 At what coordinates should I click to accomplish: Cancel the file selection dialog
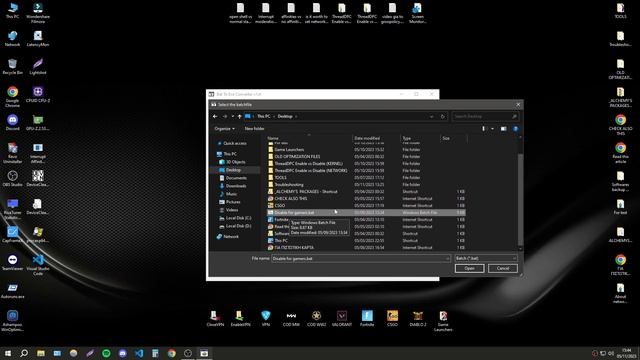pyautogui.click(x=503, y=268)
